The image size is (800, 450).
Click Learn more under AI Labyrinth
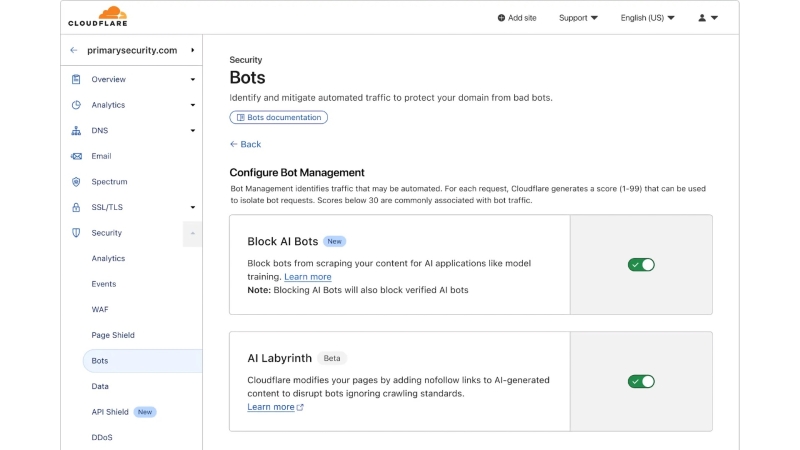[x=272, y=407]
